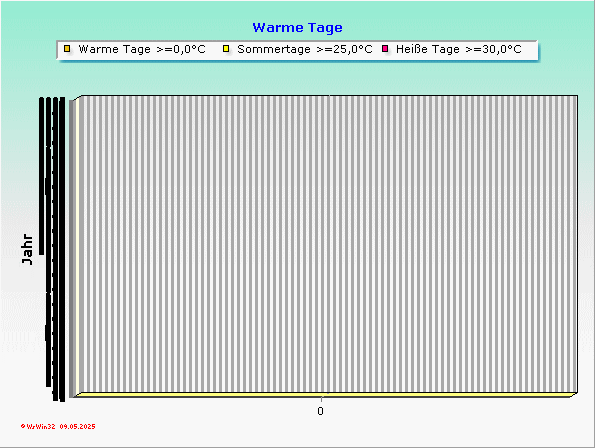The width and height of the screenshot is (595, 448).
Task: Click the red WsWin32 watermark text
Action: click(41, 427)
